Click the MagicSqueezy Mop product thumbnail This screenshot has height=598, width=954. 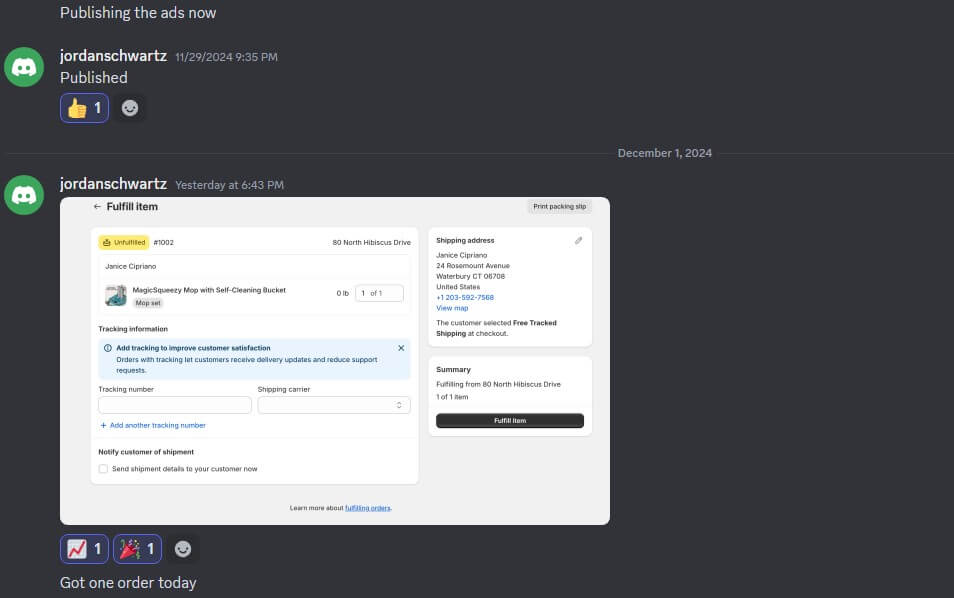click(116, 295)
